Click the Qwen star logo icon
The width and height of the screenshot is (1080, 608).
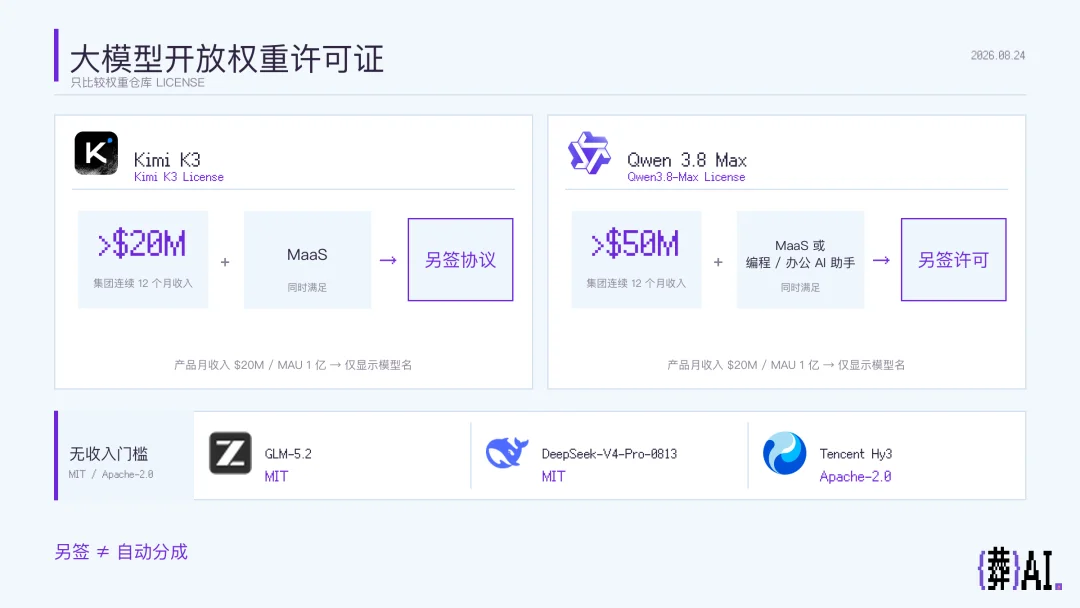(589, 153)
